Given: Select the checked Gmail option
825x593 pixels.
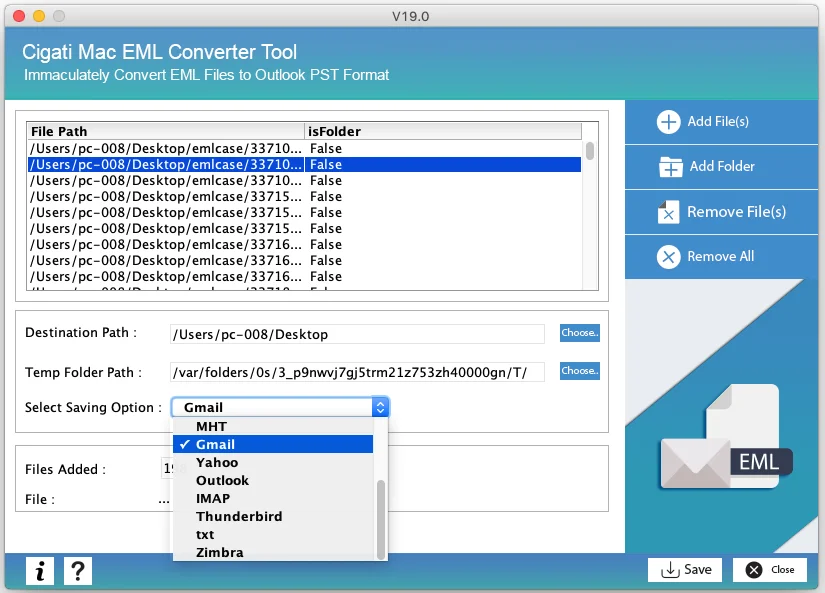Looking at the screenshot, I should click(273, 444).
